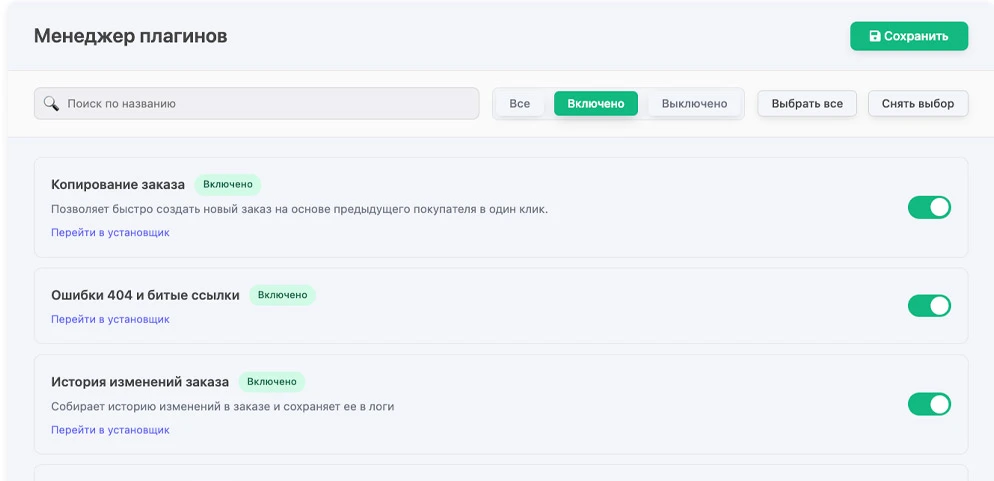The height and width of the screenshot is (481, 994).
Task: Click the Включено badge beside Копирование заказа
Action: 227,184
